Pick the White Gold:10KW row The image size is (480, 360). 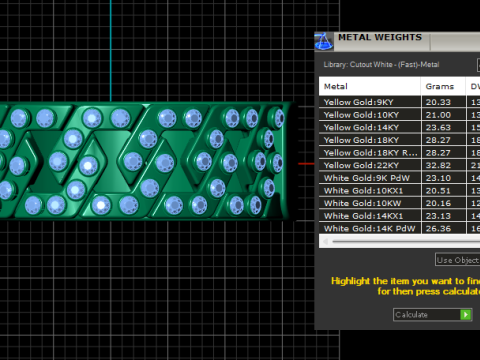(399, 203)
